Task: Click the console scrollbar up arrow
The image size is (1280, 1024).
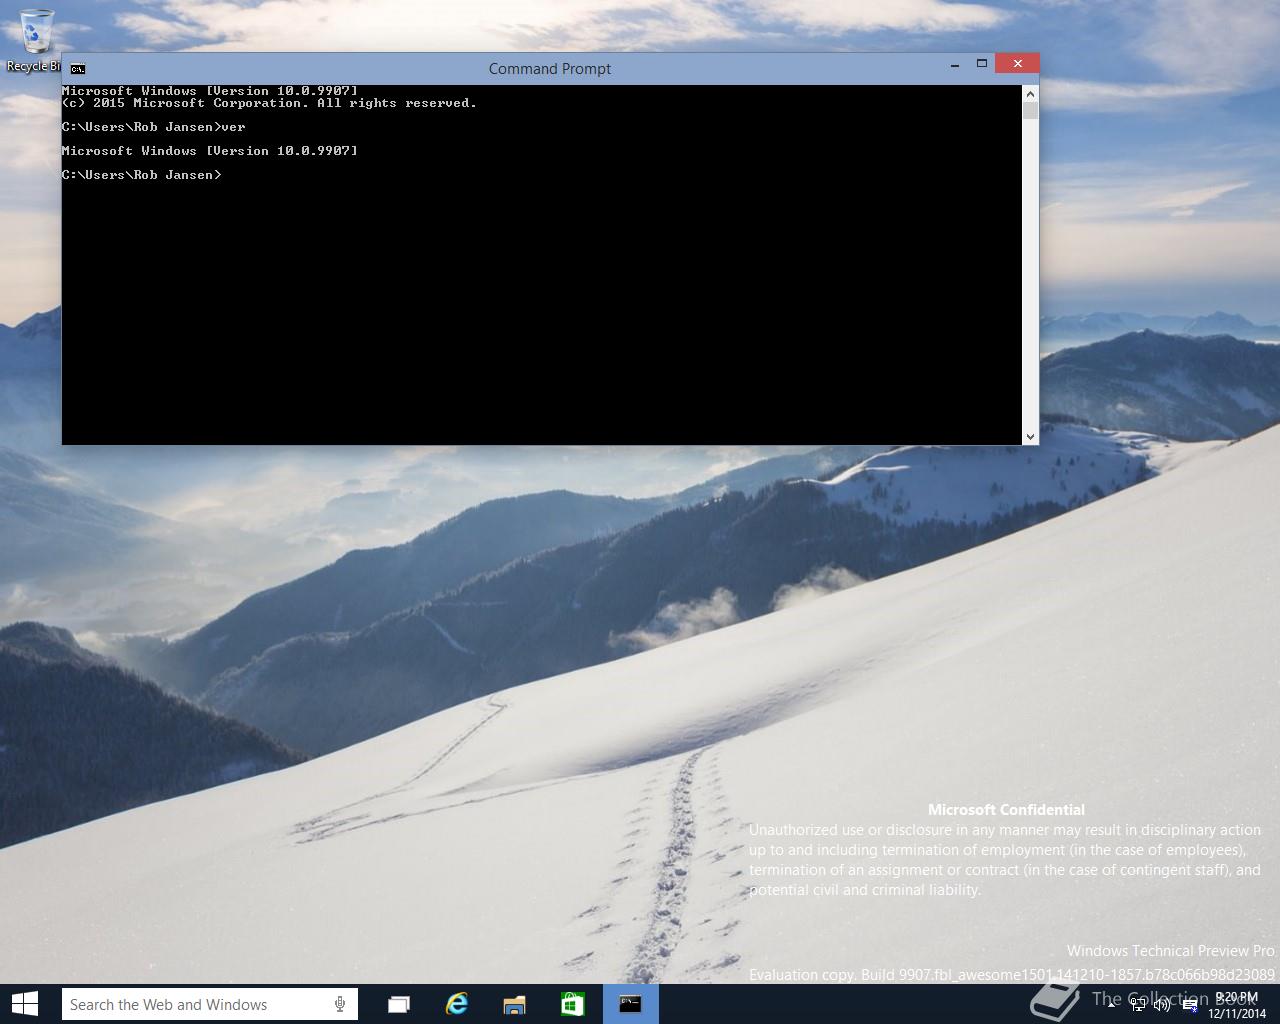Action: [1031, 93]
